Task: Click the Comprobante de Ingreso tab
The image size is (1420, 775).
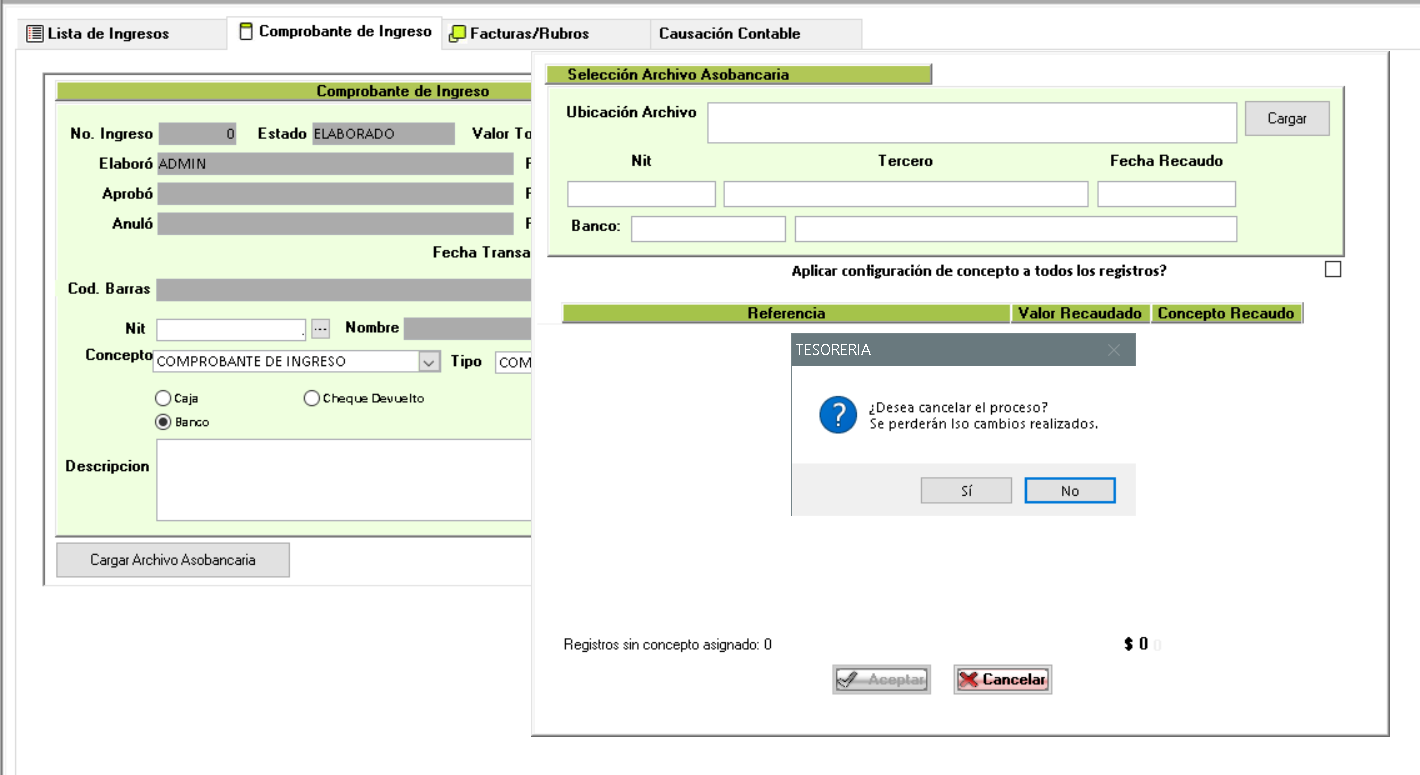Action: 334,32
